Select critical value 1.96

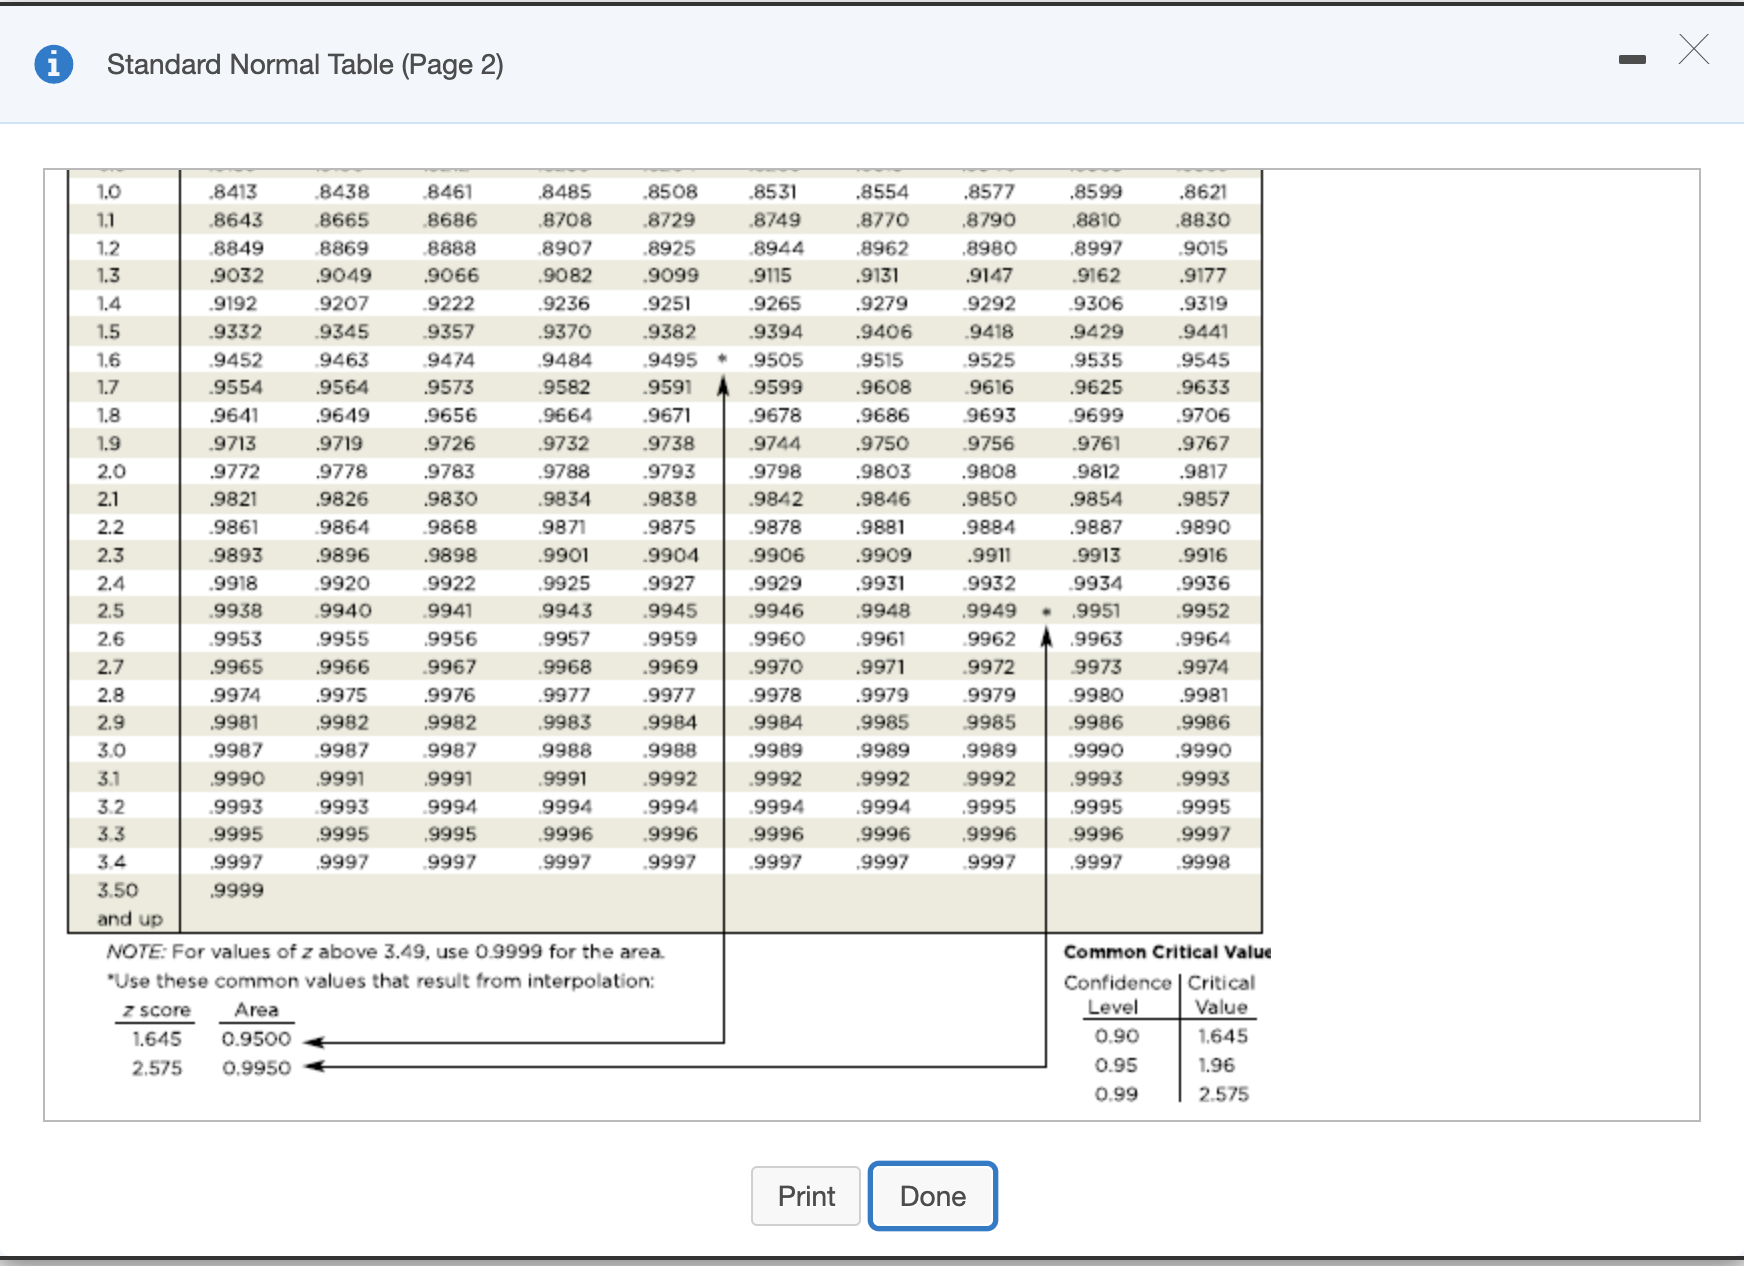click(1217, 1065)
